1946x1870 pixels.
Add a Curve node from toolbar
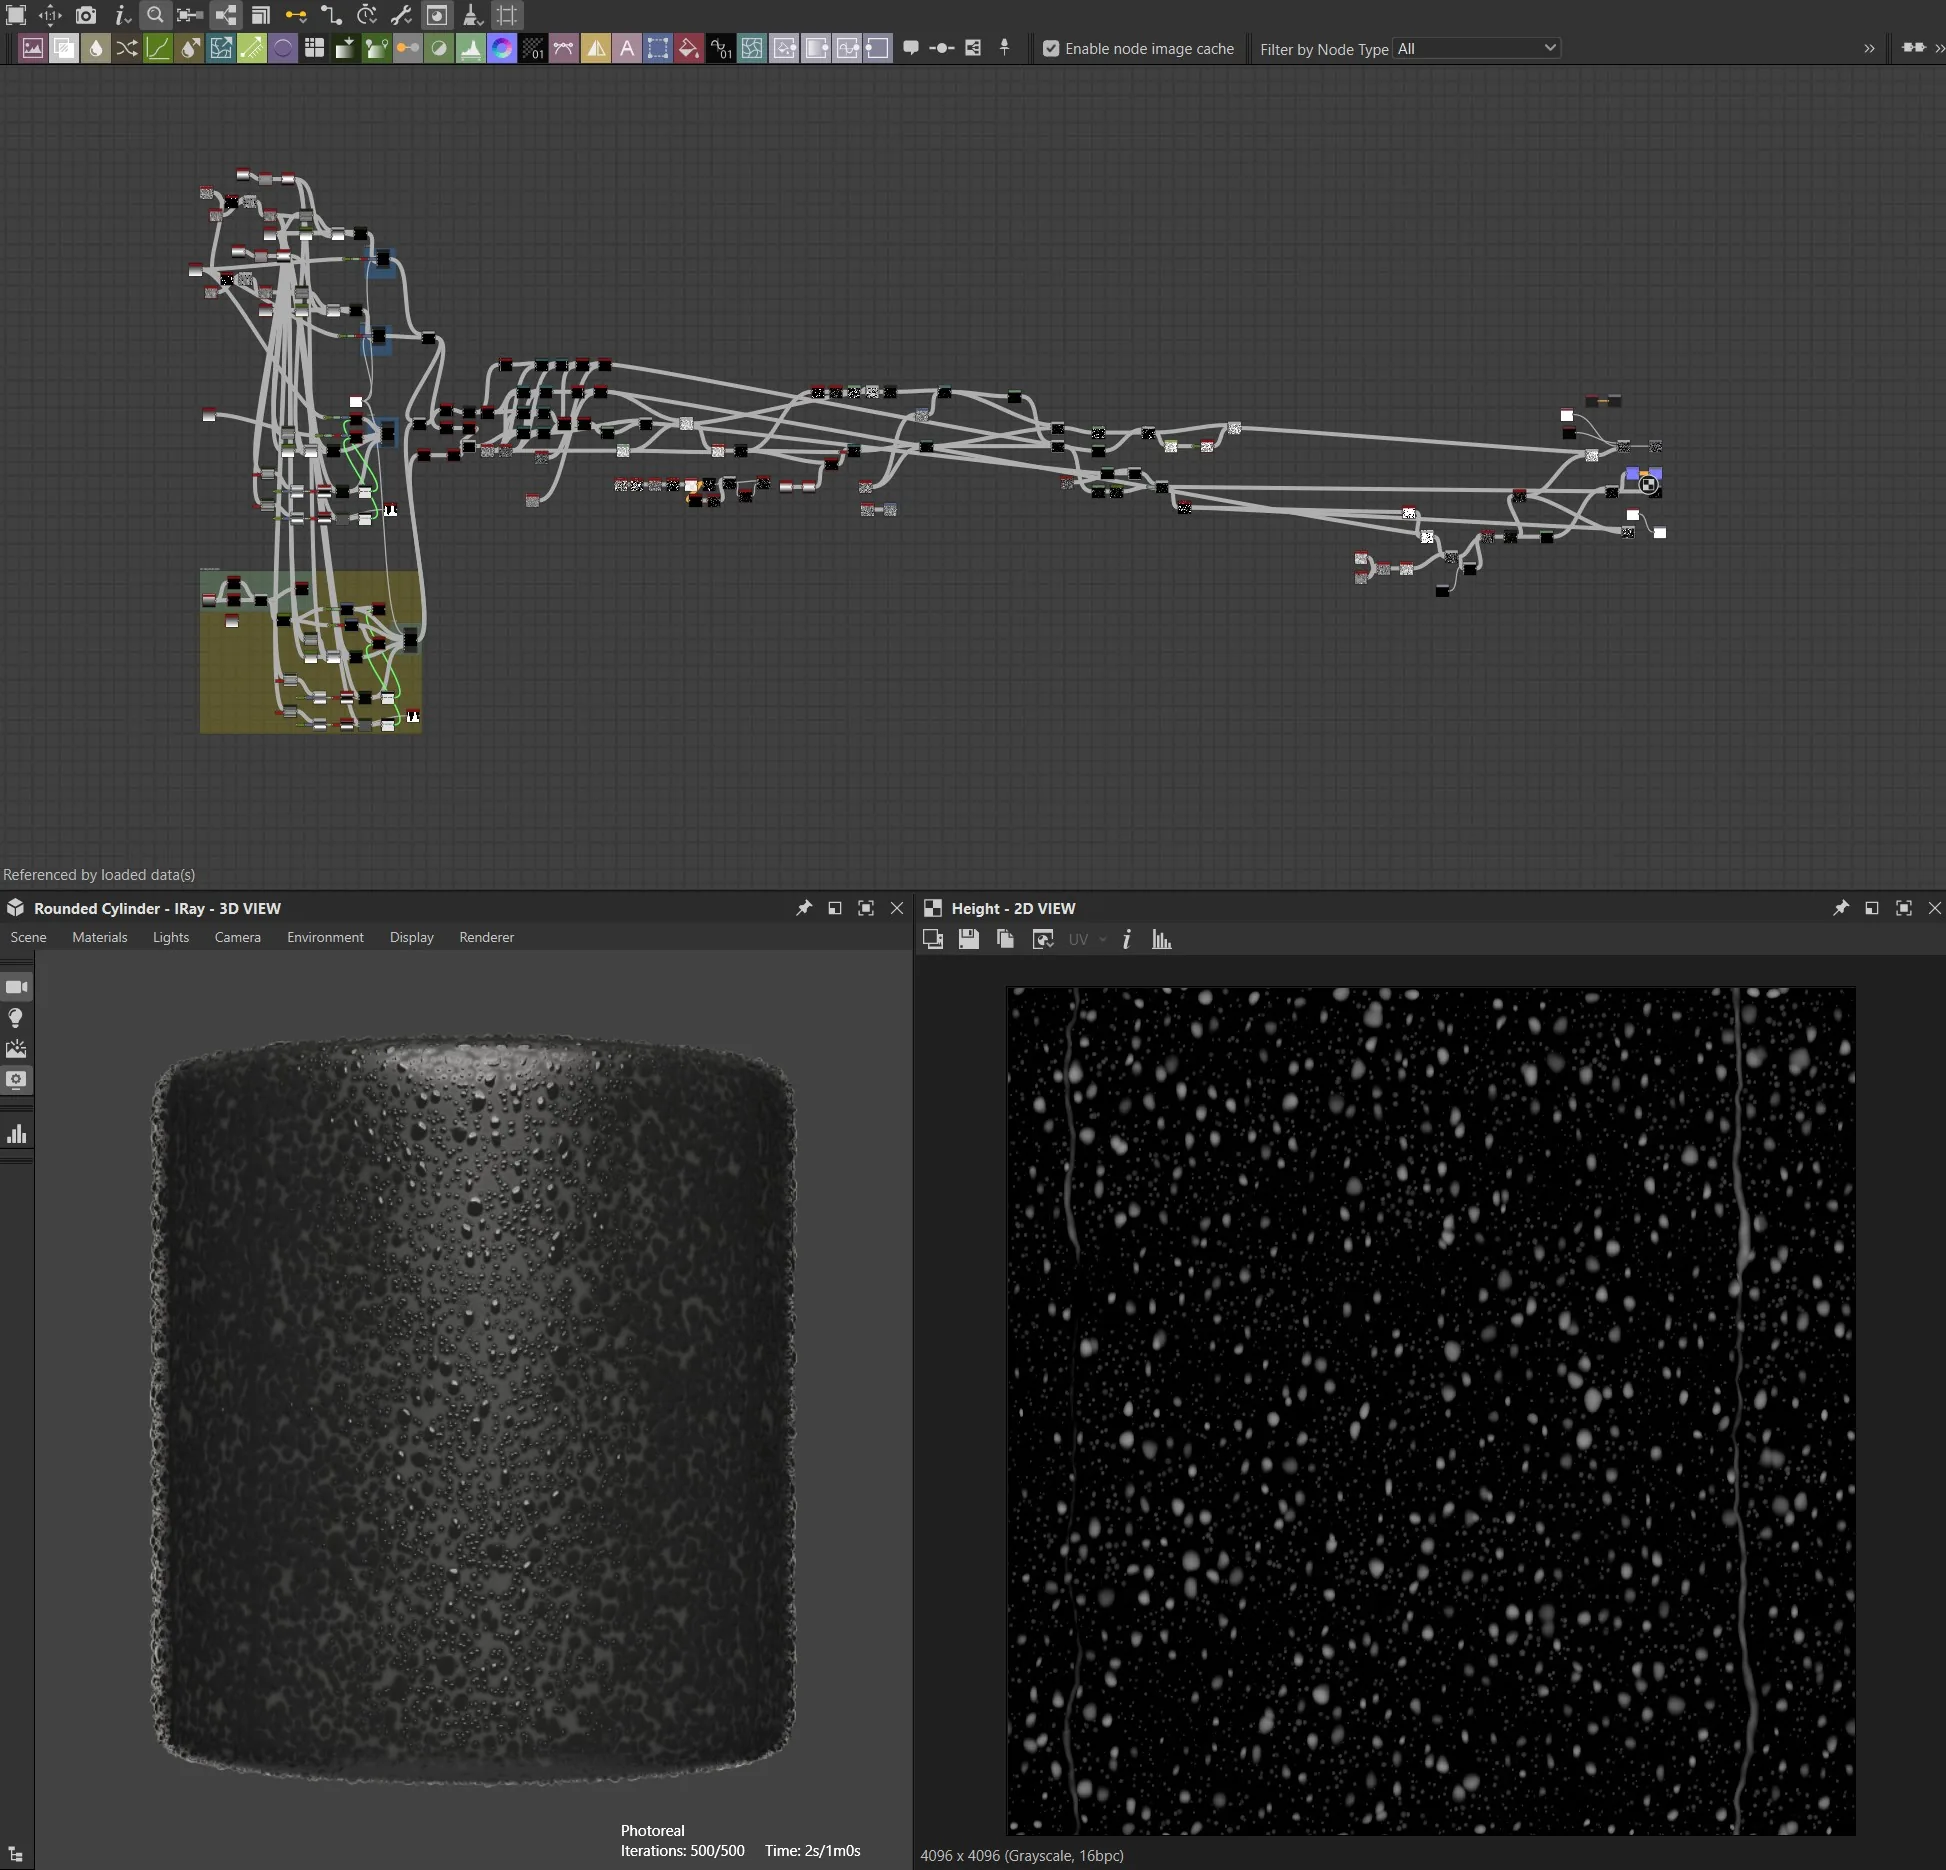point(158,48)
